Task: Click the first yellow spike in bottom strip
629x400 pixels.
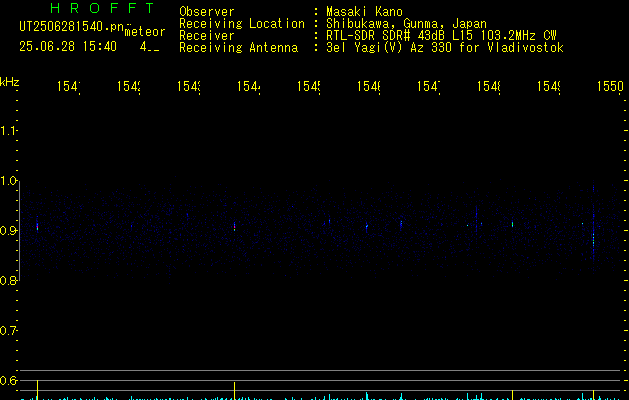Action: [x=37, y=390]
